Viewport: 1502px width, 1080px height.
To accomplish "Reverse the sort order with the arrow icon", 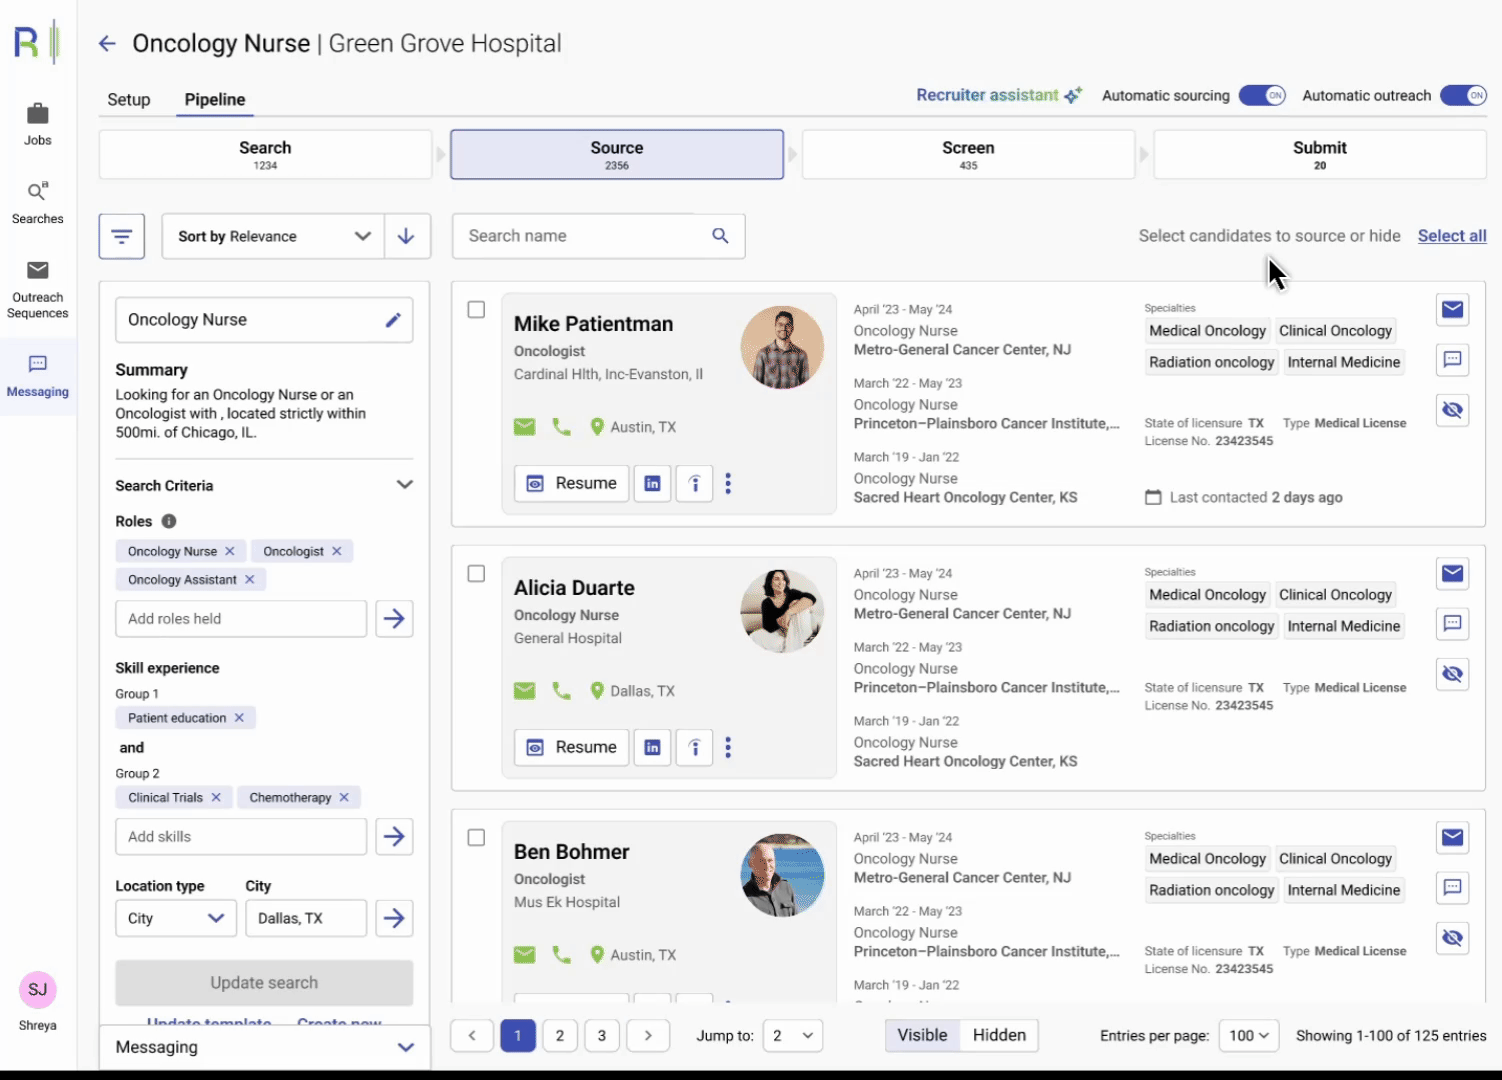I will tap(406, 236).
